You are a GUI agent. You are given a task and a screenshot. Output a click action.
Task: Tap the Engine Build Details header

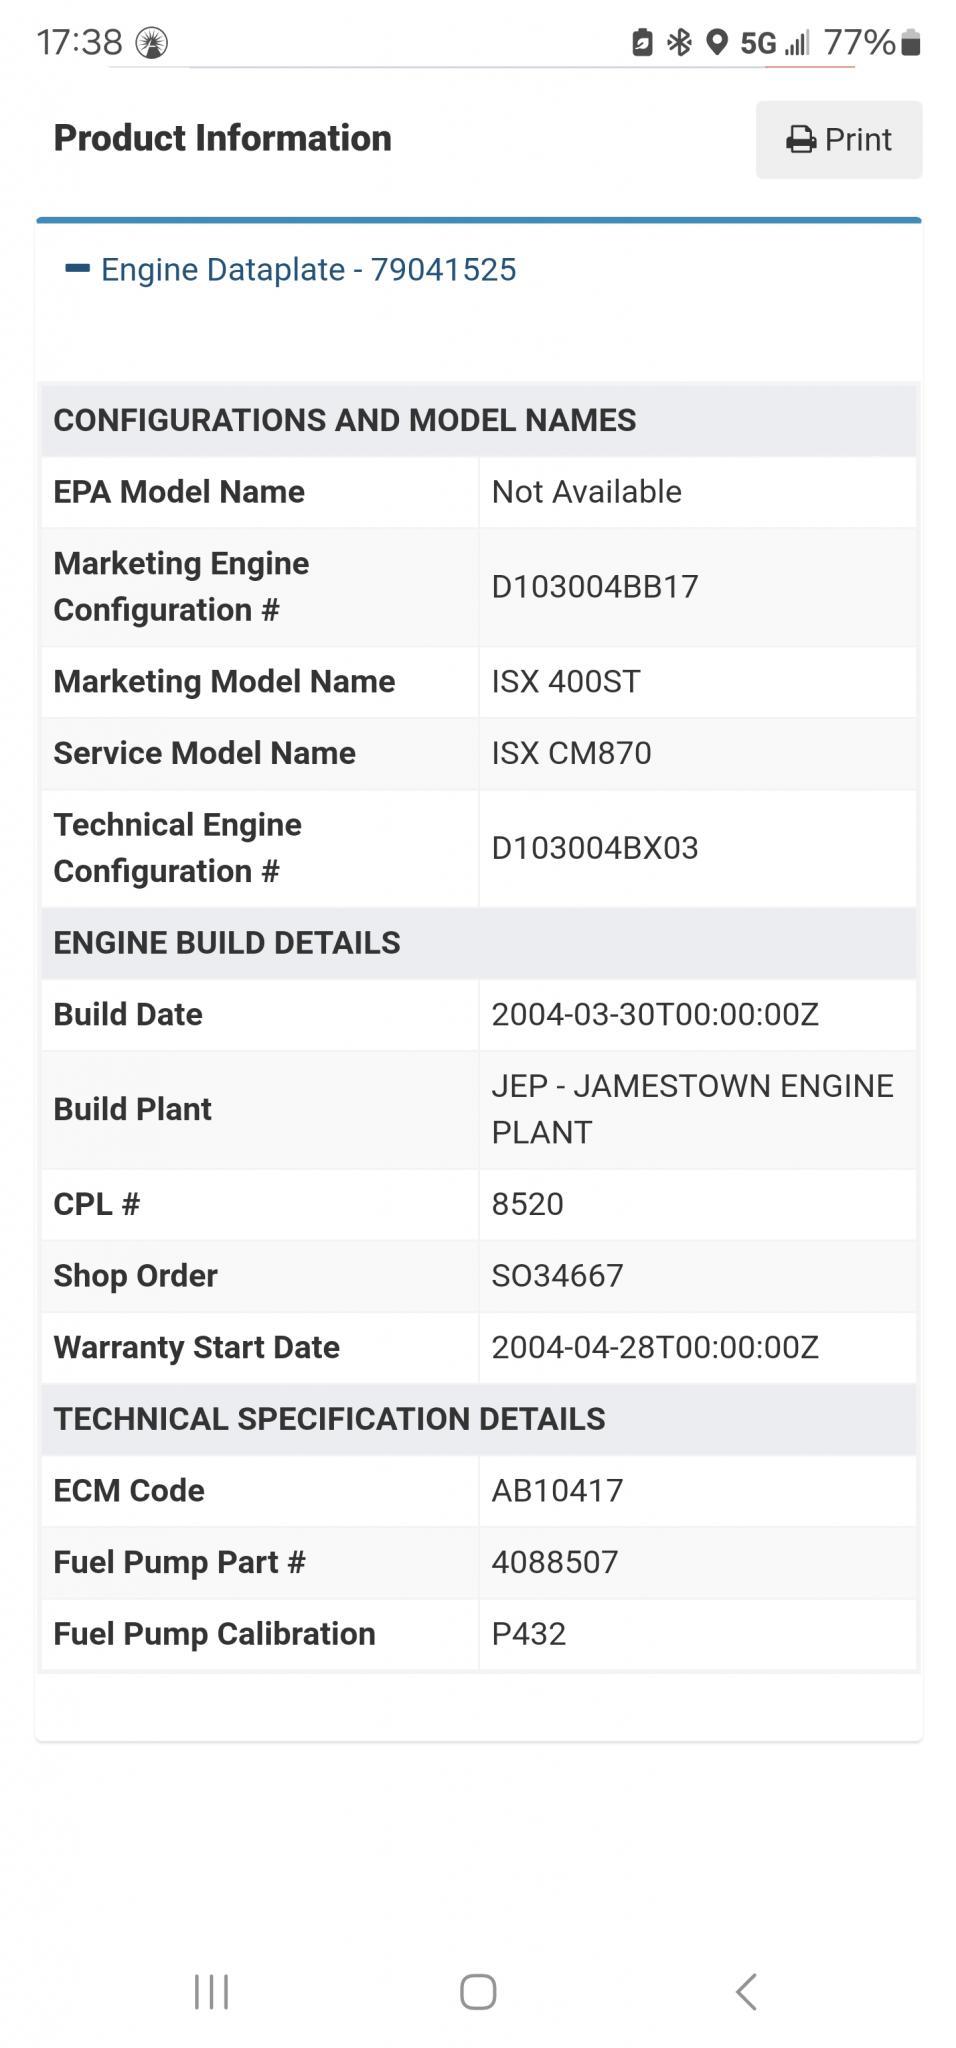[x=478, y=943]
